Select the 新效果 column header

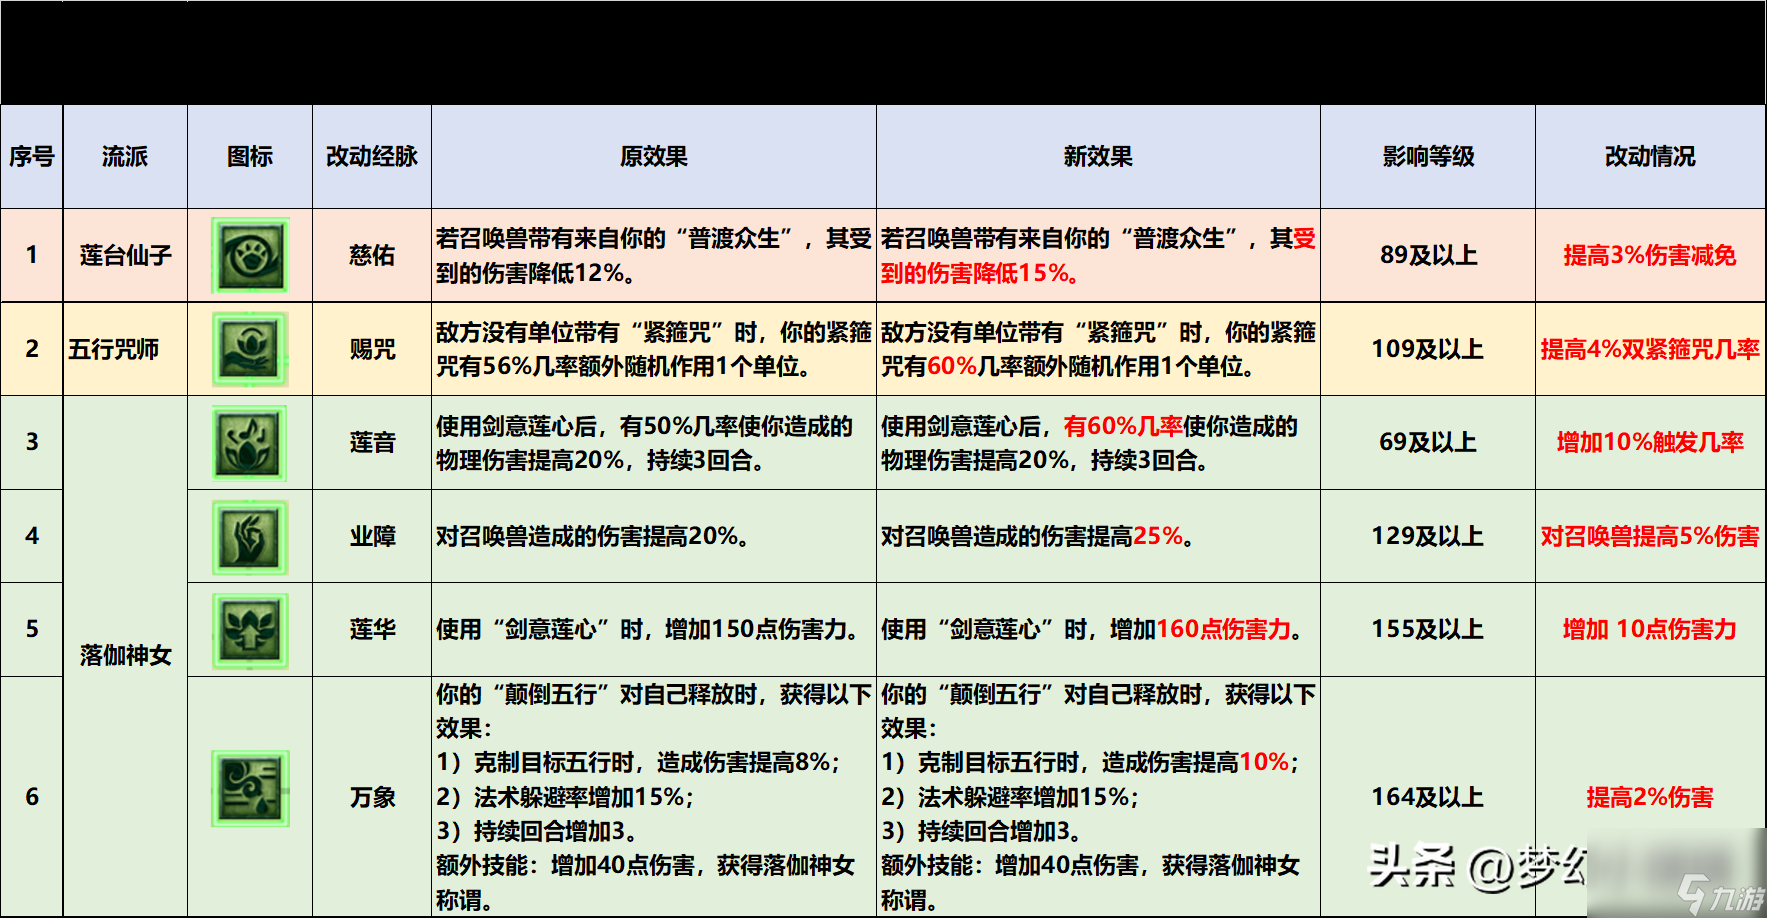click(1098, 157)
